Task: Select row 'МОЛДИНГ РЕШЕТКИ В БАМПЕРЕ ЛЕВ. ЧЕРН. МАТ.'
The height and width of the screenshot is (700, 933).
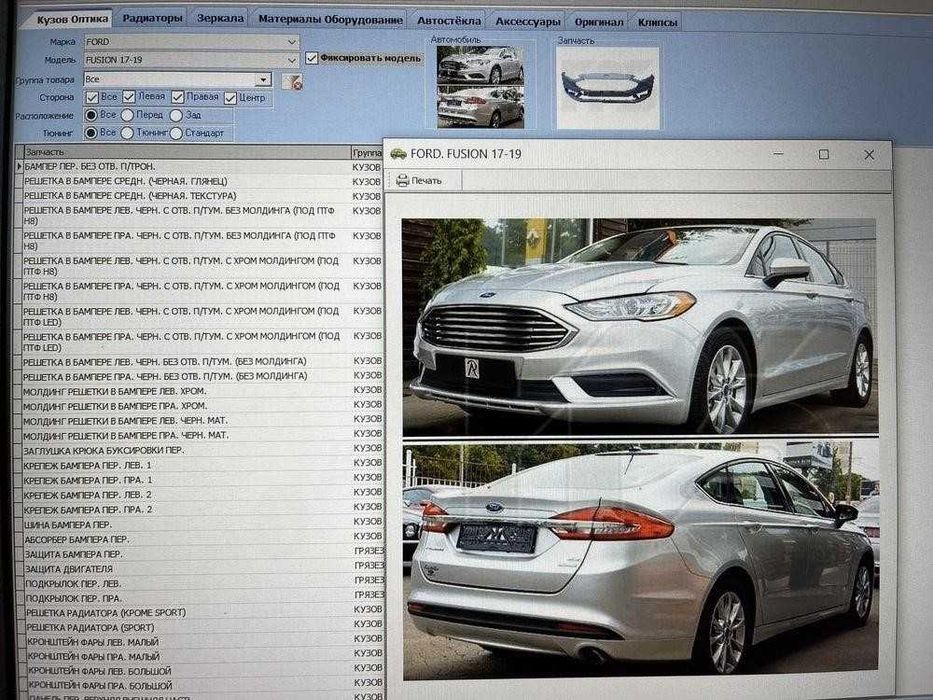Action: pyautogui.click(x=201, y=420)
